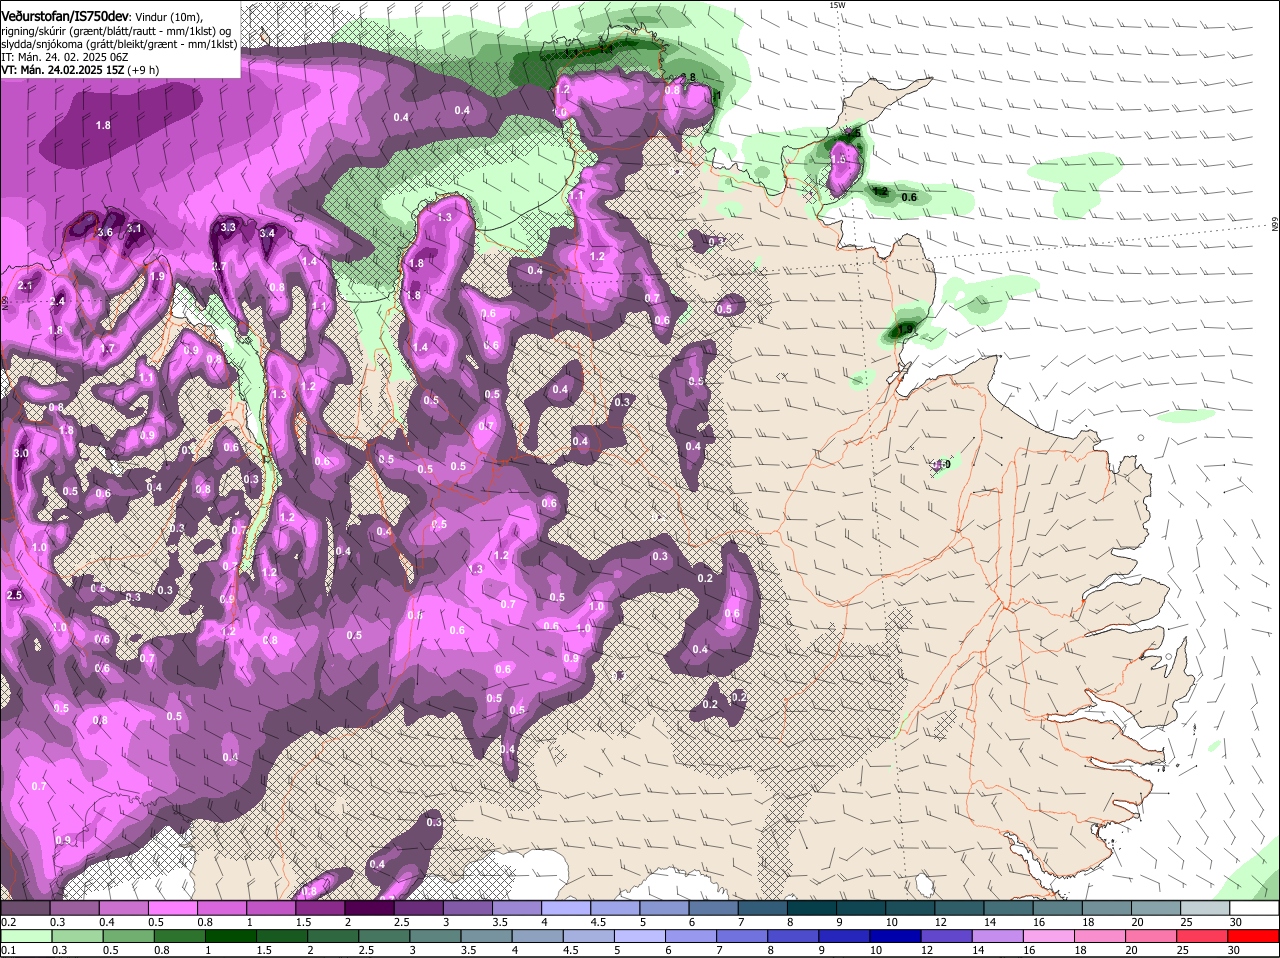The width and height of the screenshot is (1280, 958).
Task: Click the 1.7 snowfall value on the map
Action: coord(109,348)
